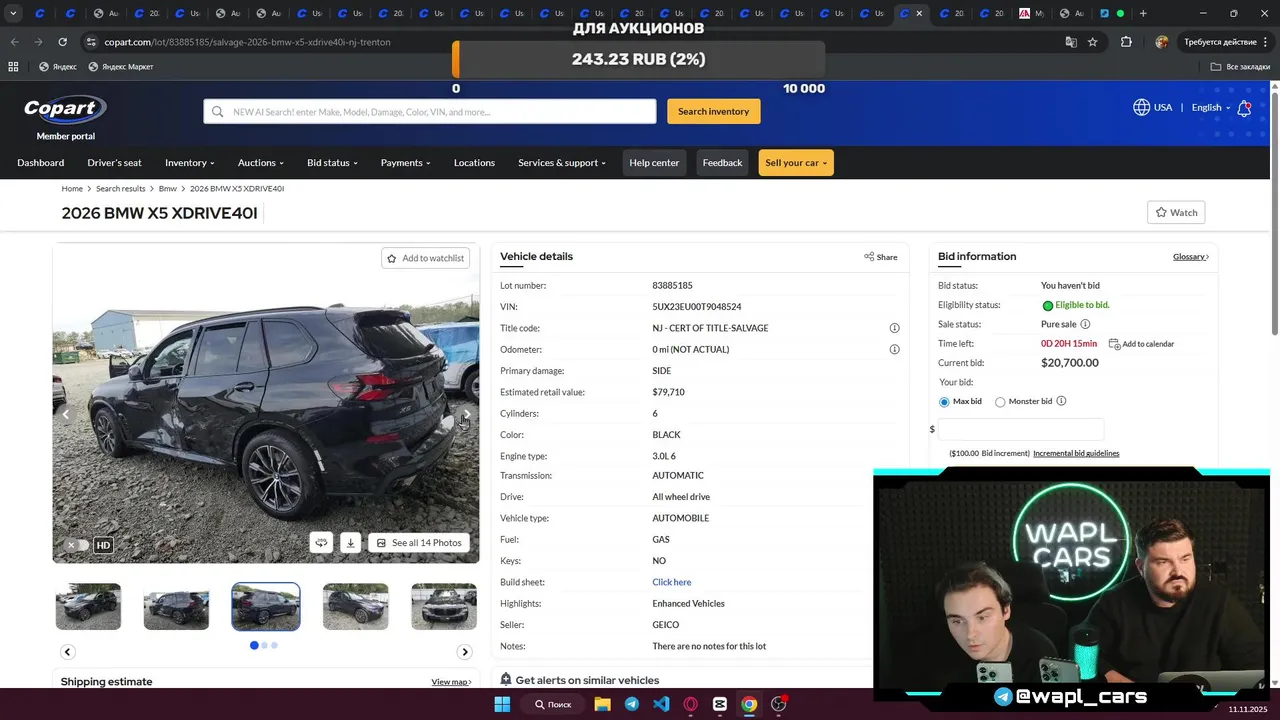Open browser tab search dropdown
The width and height of the screenshot is (1280, 720).
click(13, 14)
